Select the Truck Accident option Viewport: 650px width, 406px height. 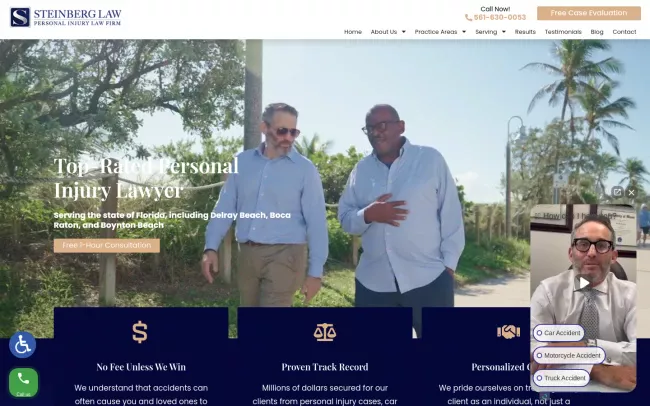[561, 378]
